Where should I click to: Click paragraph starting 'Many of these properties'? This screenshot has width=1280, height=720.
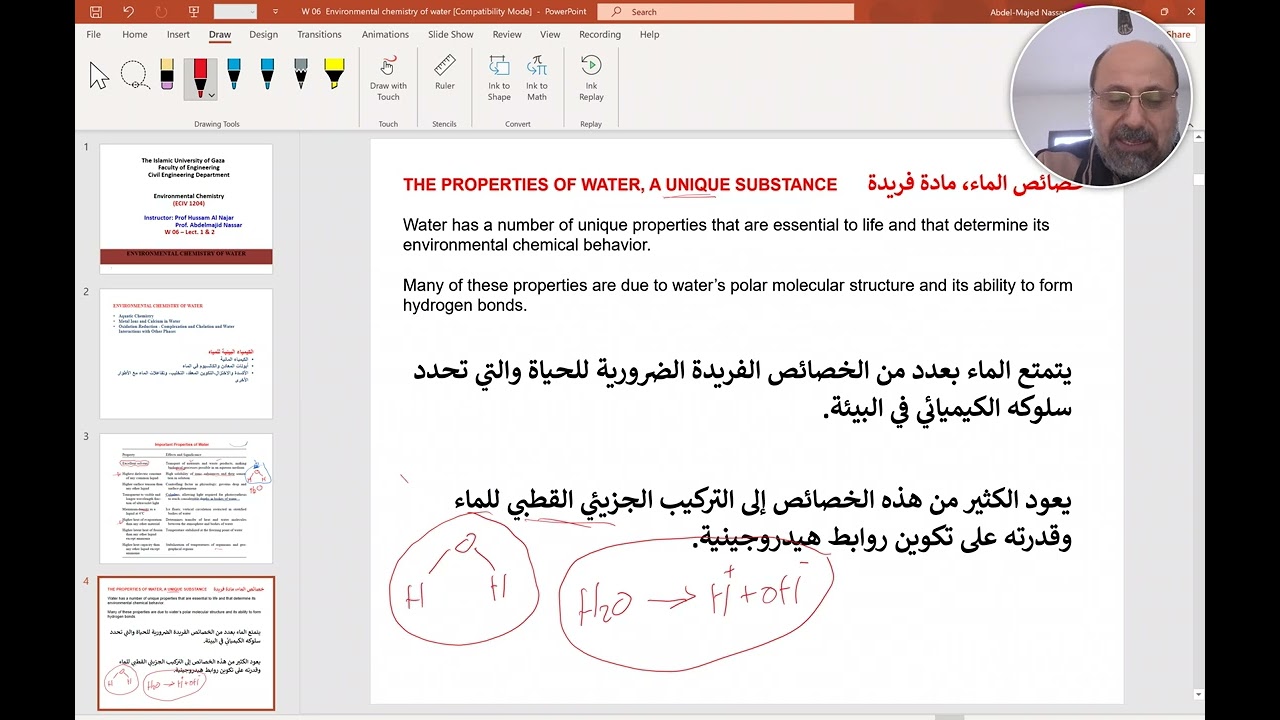(x=738, y=295)
